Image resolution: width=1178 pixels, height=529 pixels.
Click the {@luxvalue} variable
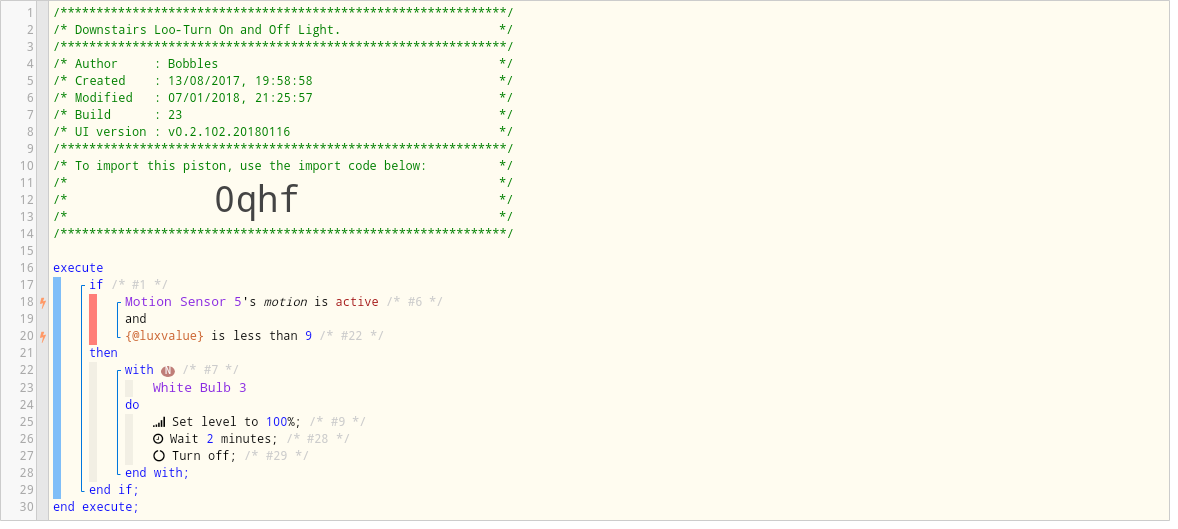point(165,336)
